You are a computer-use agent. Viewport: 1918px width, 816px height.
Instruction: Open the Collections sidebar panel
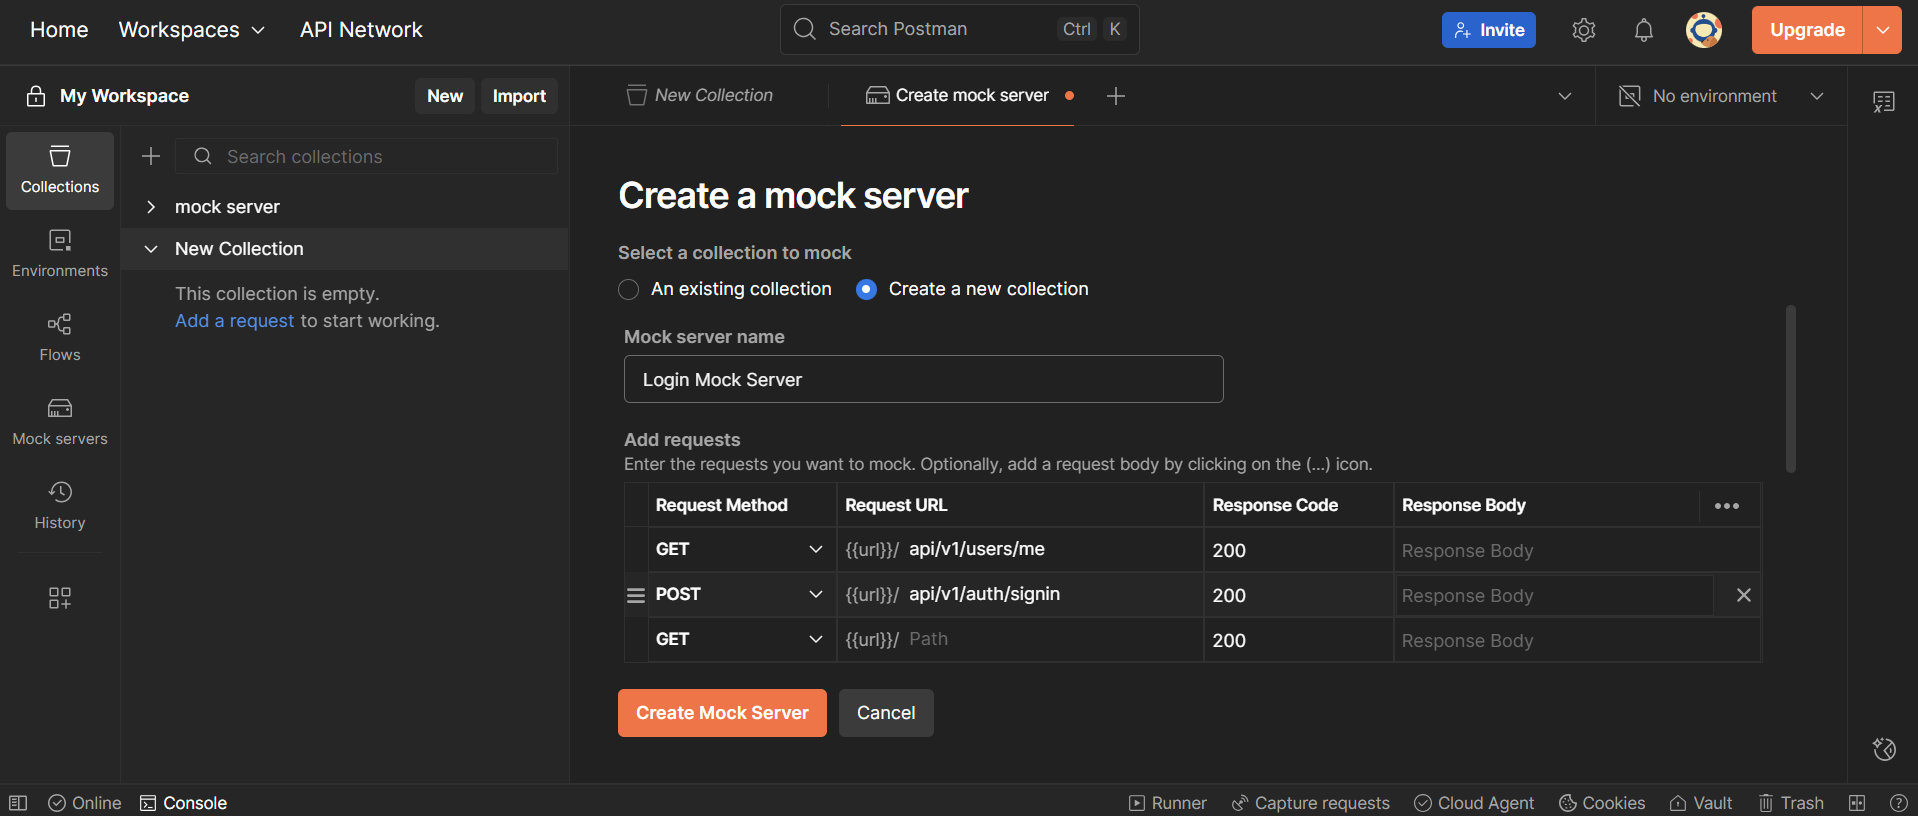coord(60,170)
